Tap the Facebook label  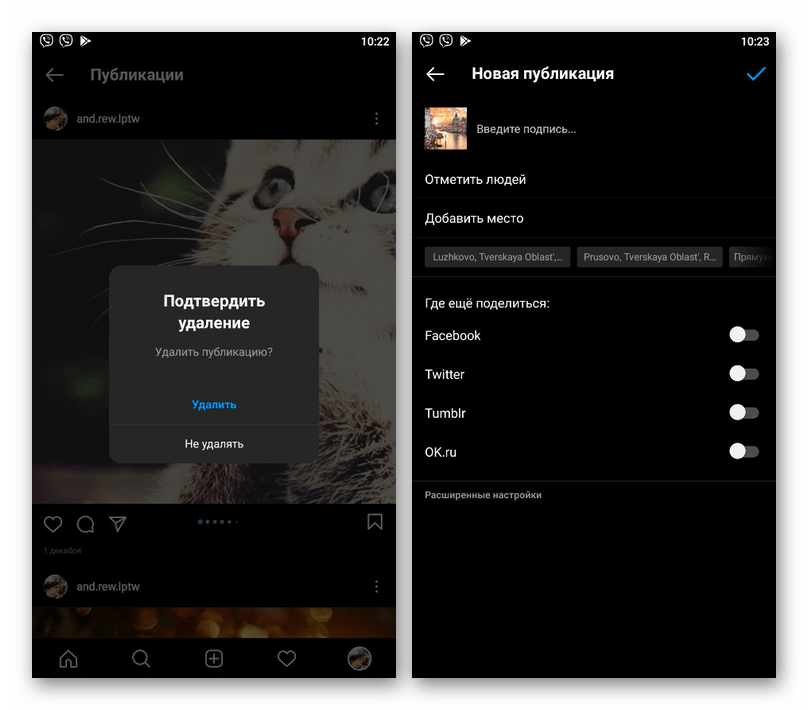click(452, 335)
